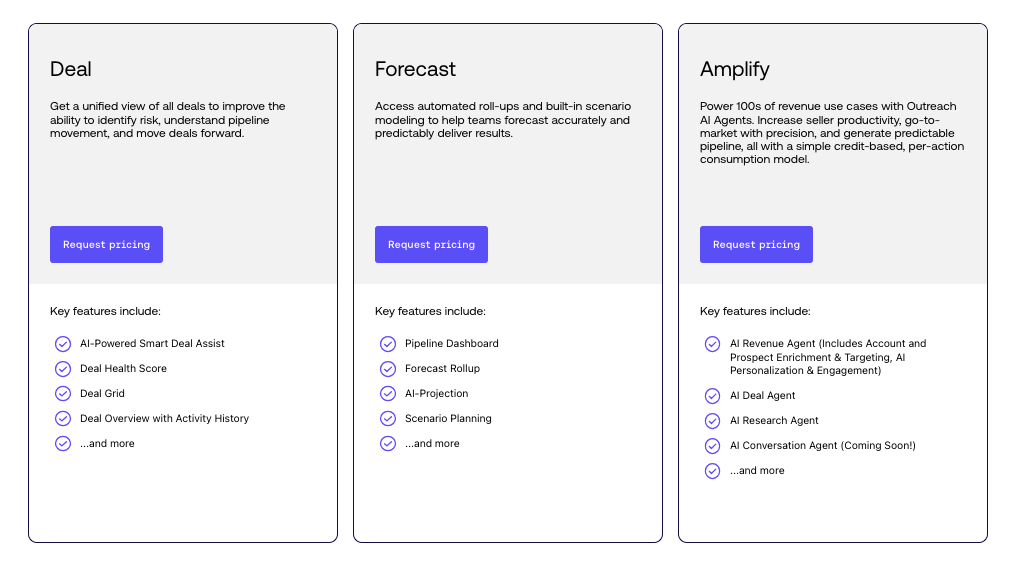Click the checkmark icon beside Deal Grid

(x=63, y=394)
